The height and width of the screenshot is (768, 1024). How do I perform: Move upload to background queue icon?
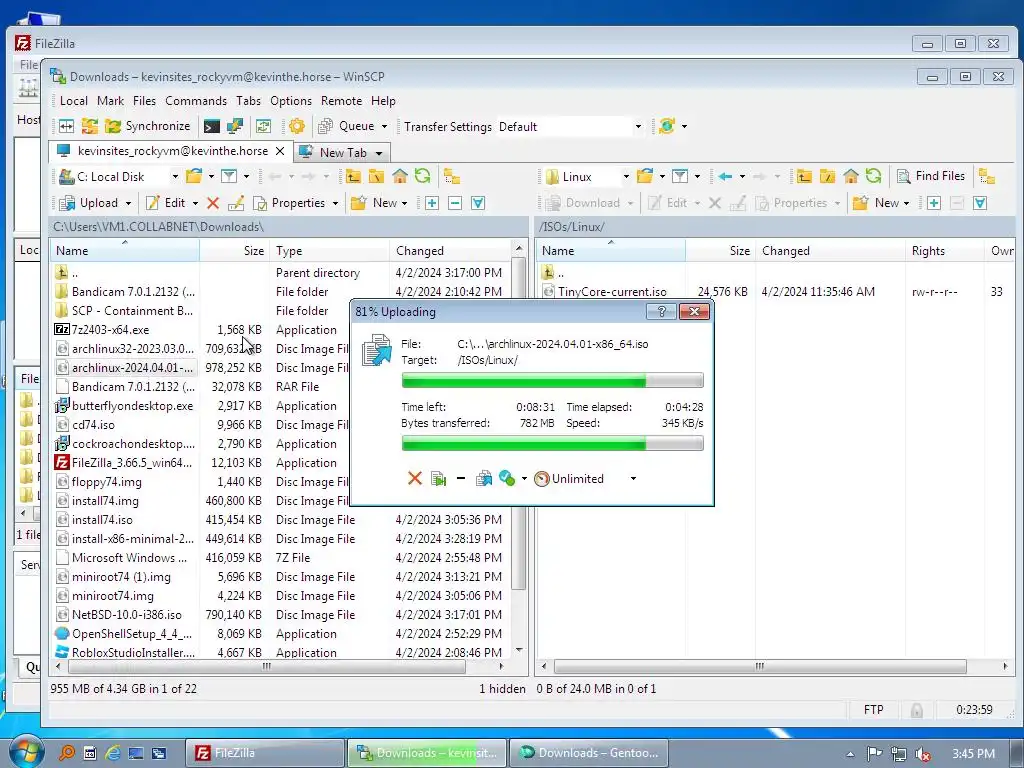(x=484, y=479)
